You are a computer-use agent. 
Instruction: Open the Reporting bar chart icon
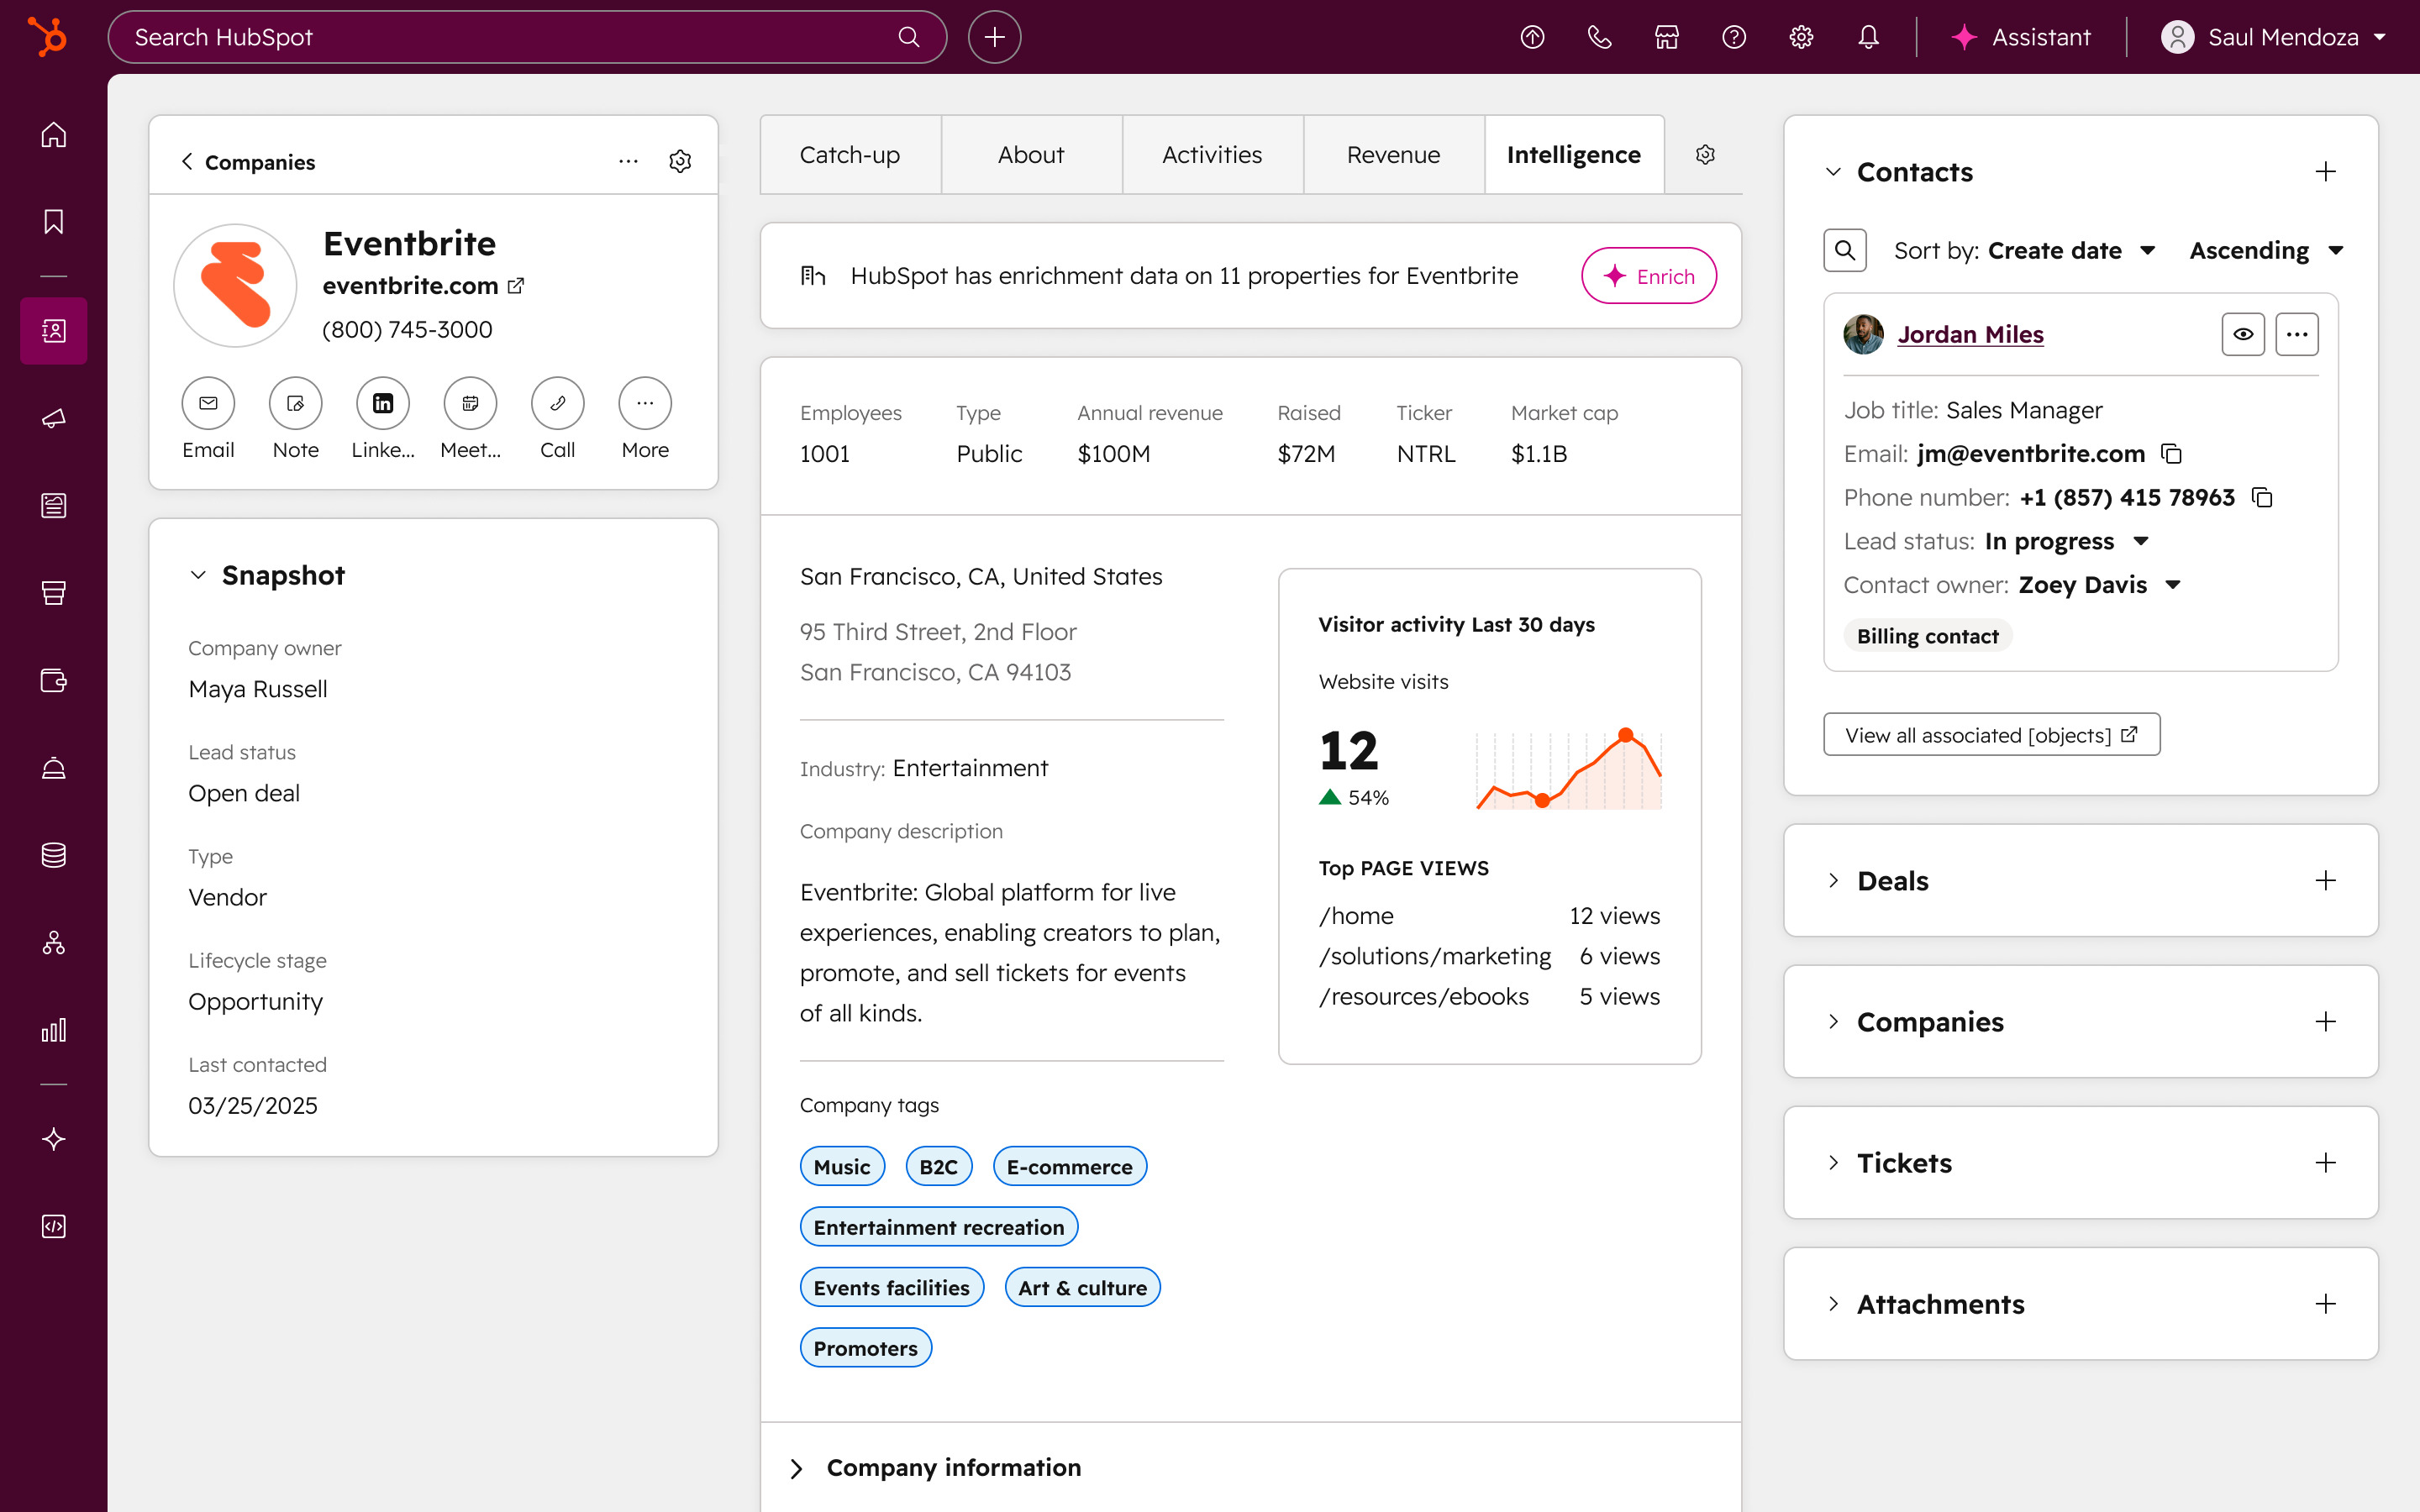point(54,1030)
